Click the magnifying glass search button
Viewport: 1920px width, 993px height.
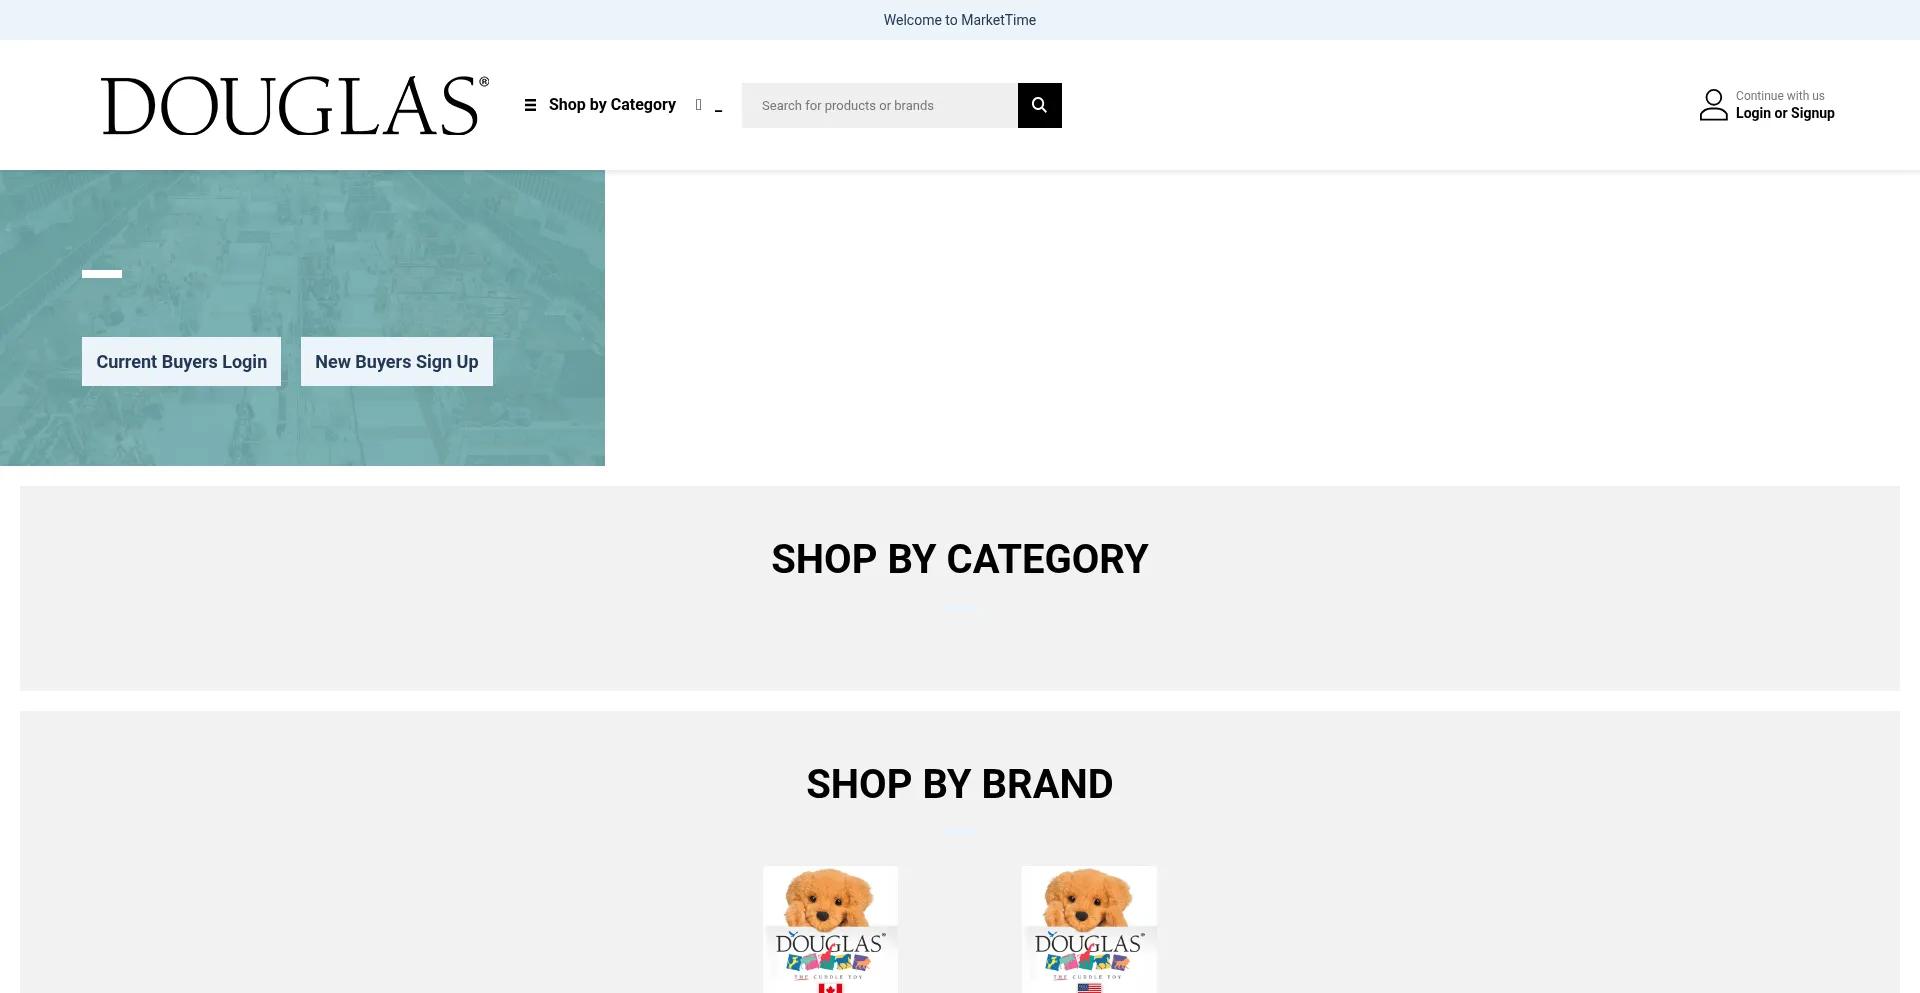click(1039, 105)
